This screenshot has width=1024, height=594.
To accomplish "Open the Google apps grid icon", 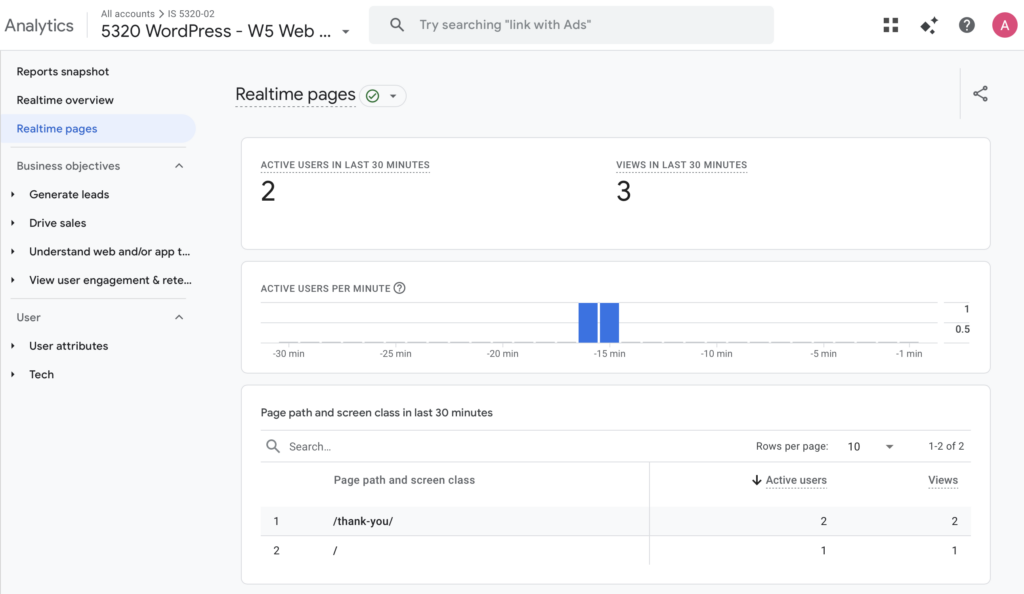I will tap(891, 26).
